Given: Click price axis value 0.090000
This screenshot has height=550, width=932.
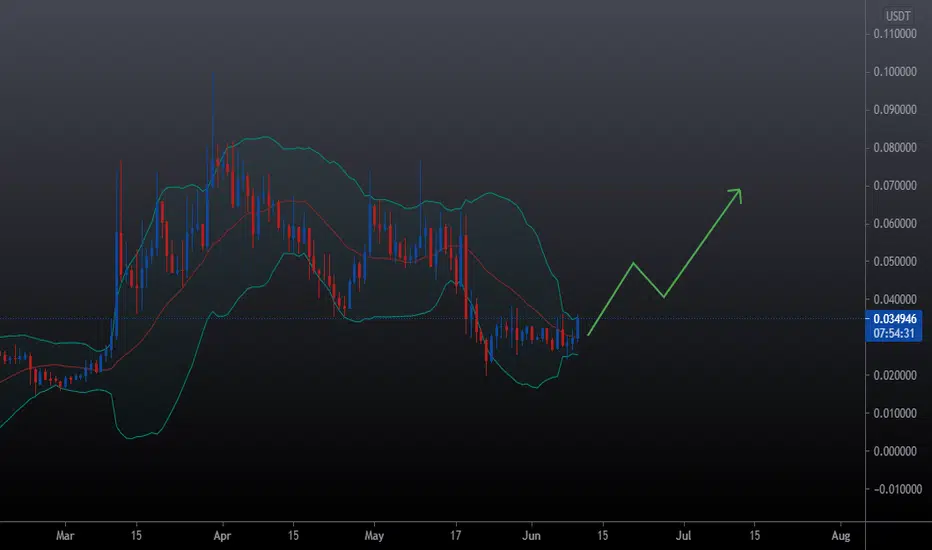Looking at the screenshot, I should tap(895, 110).
